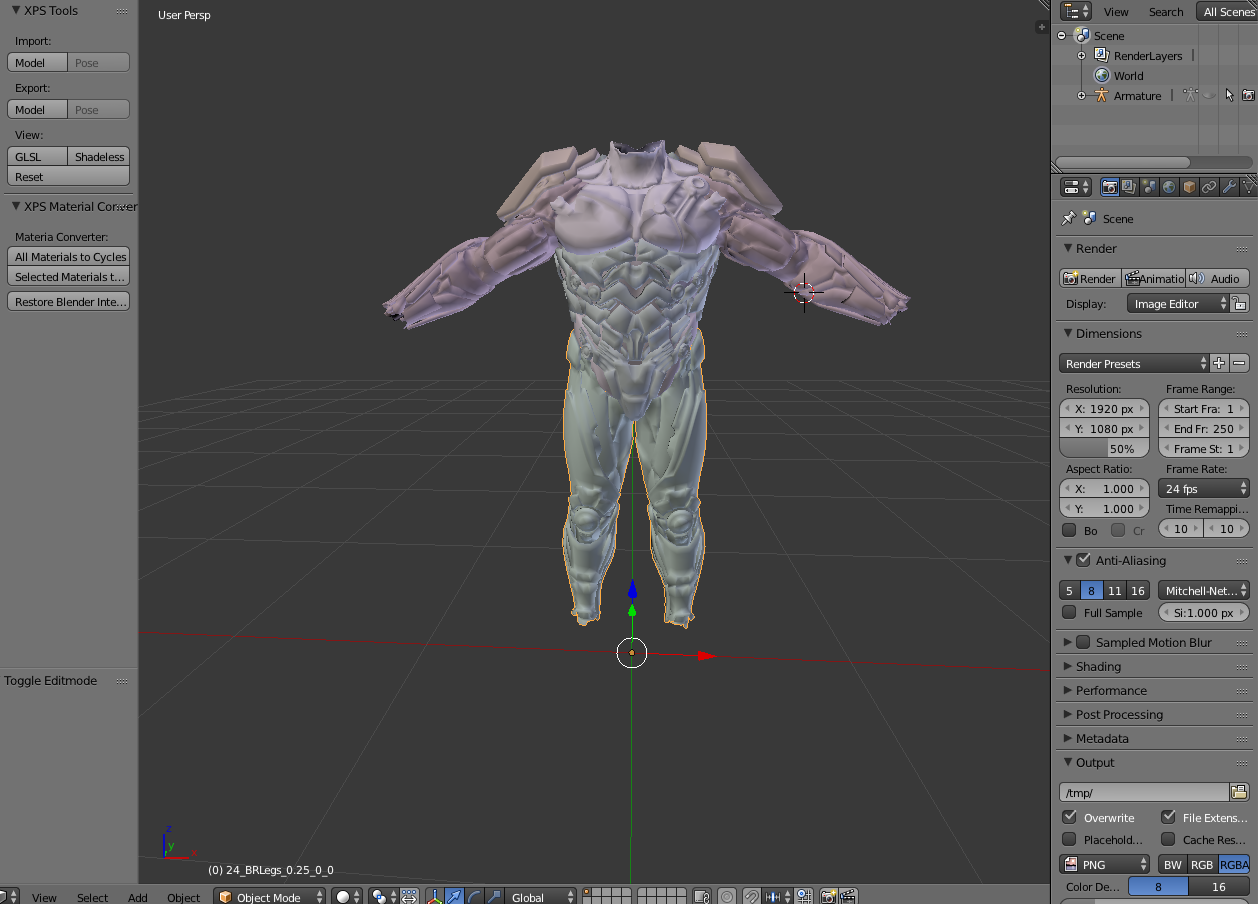Select the scale manipulator icon
The width and height of the screenshot is (1258, 904).
point(493,897)
